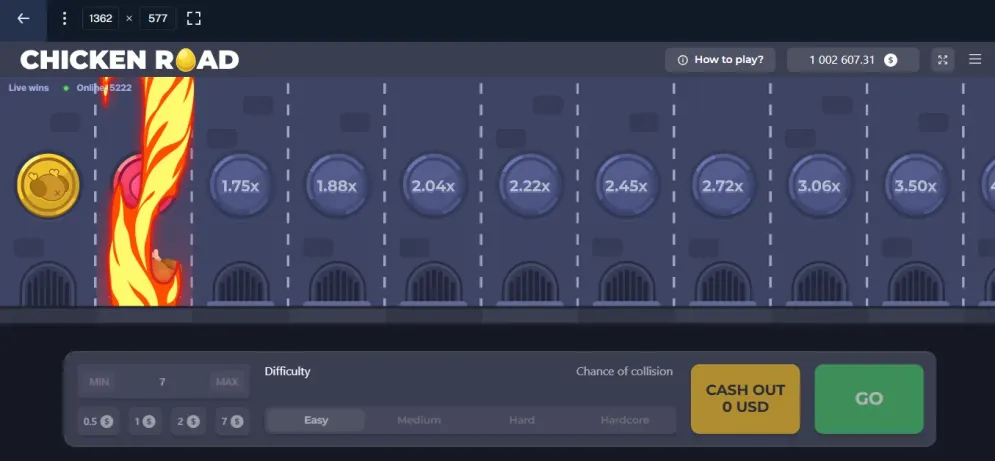Choose Easy difficulty
Viewport: 995px width, 461px height.
tap(316, 420)
